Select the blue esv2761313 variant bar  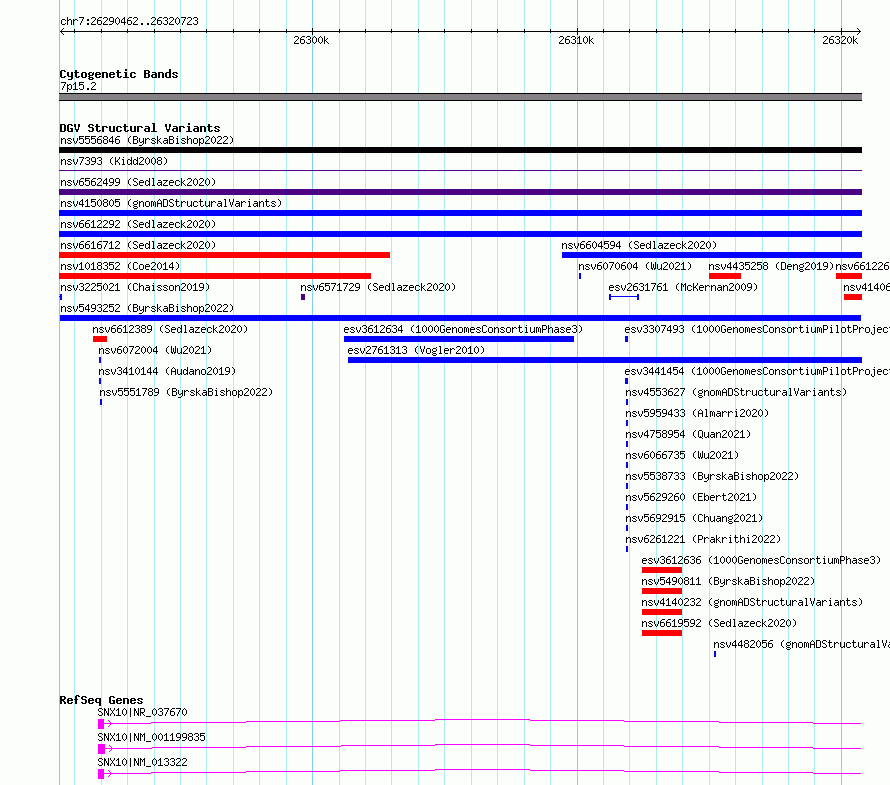[604, 360]
